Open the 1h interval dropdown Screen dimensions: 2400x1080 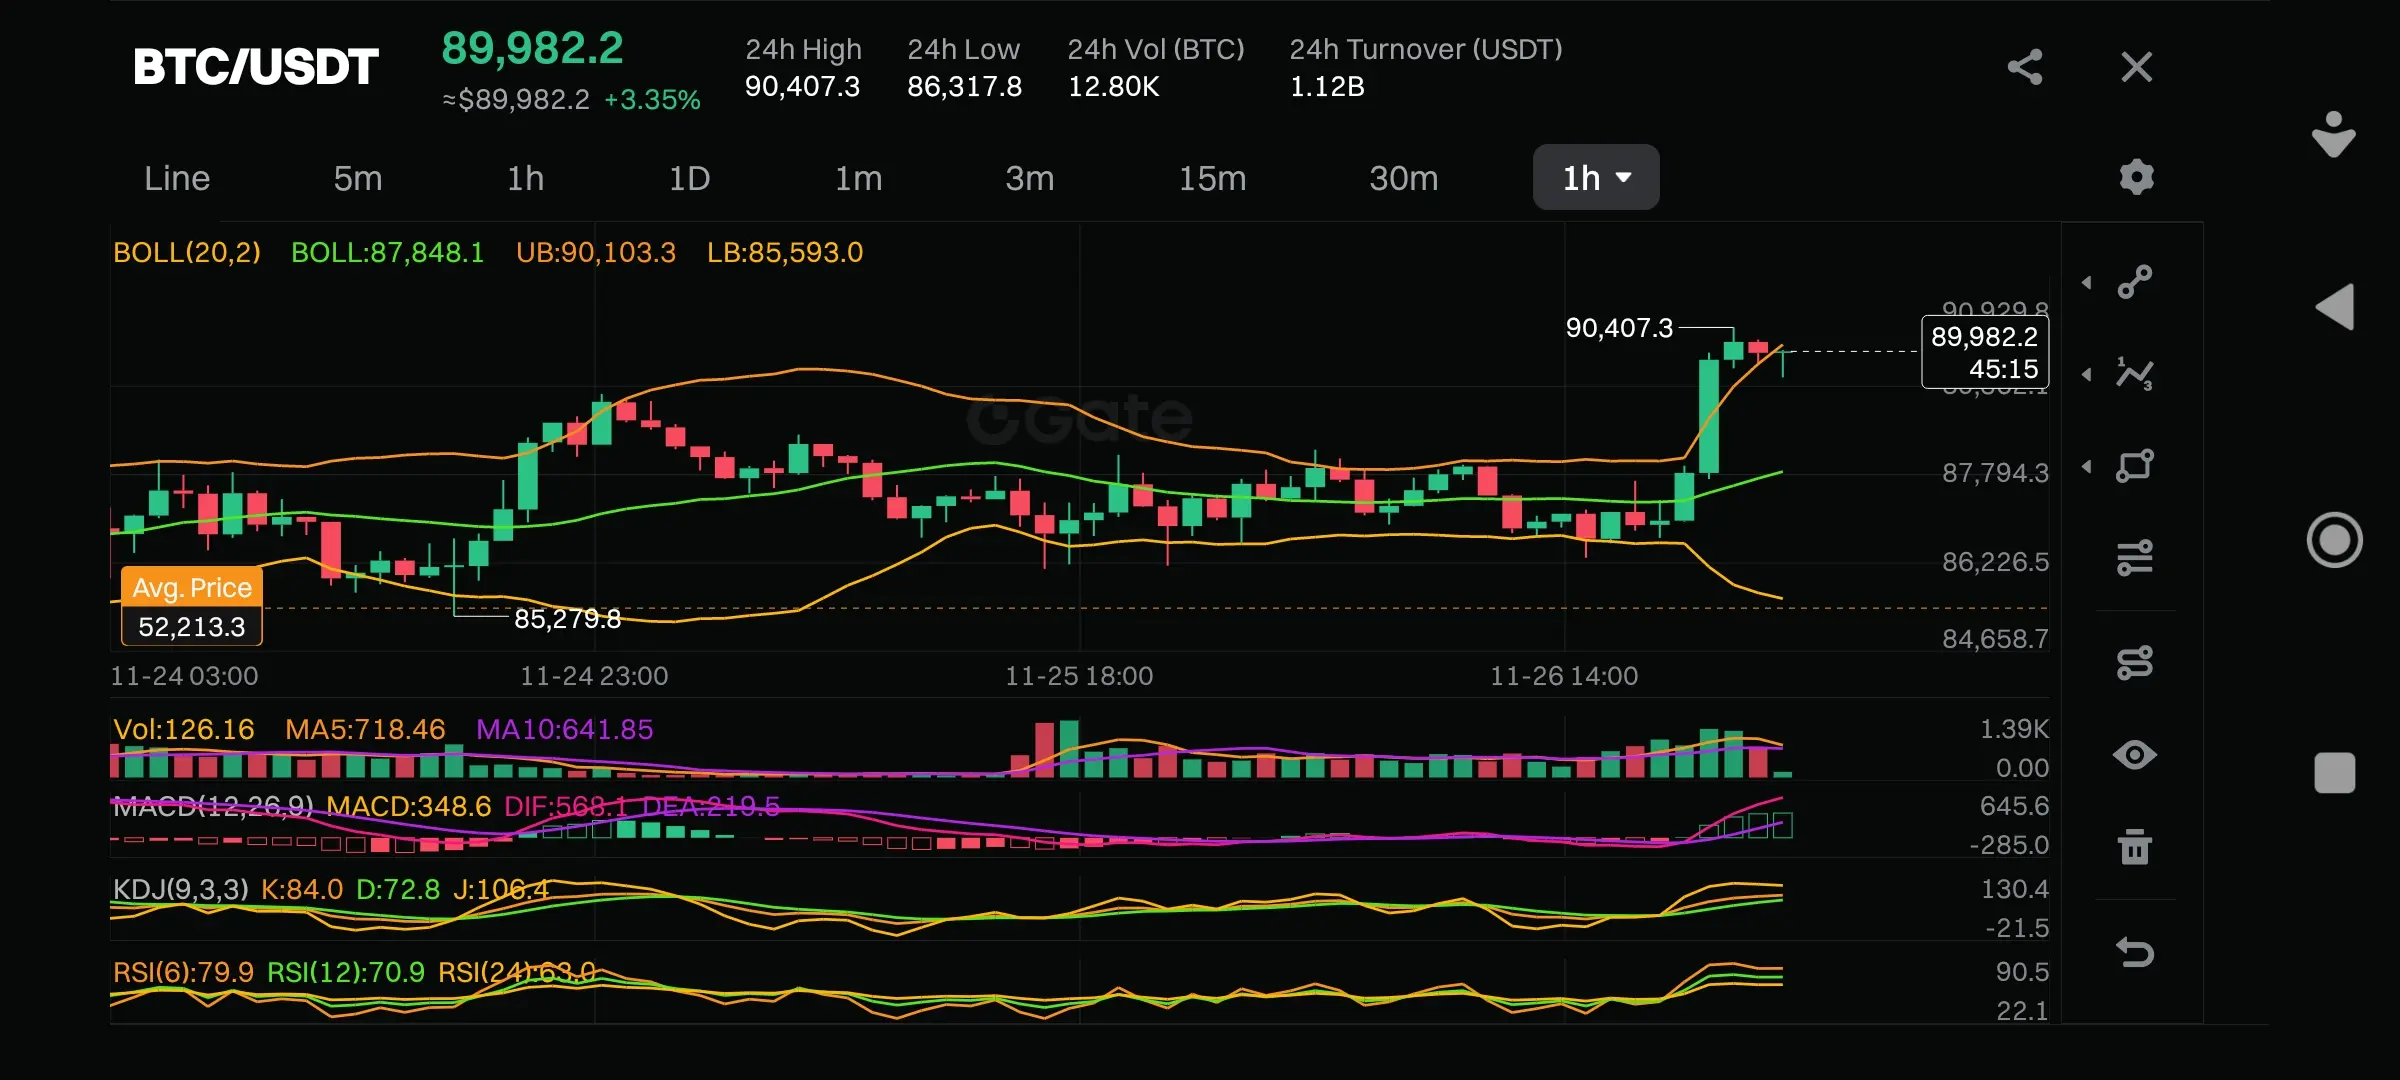click(x=1596, y=178)
